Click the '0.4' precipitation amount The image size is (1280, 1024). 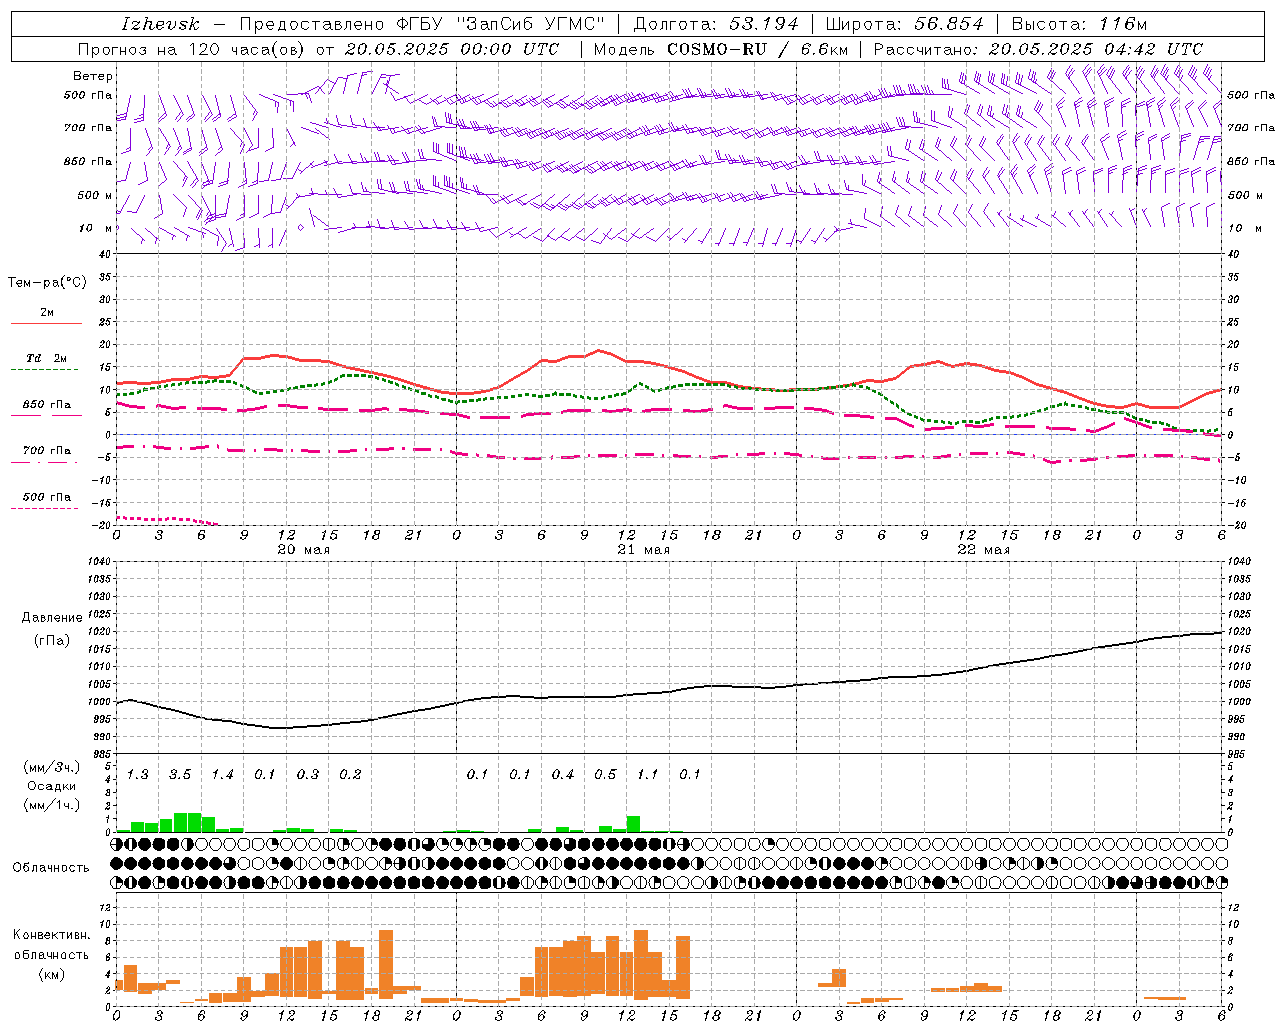tap(563, 775)
